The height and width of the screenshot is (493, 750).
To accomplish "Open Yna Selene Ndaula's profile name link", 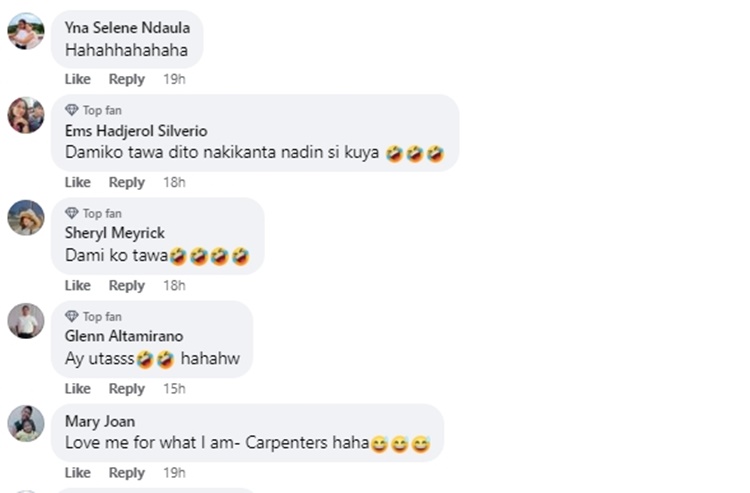I will 127,28.
